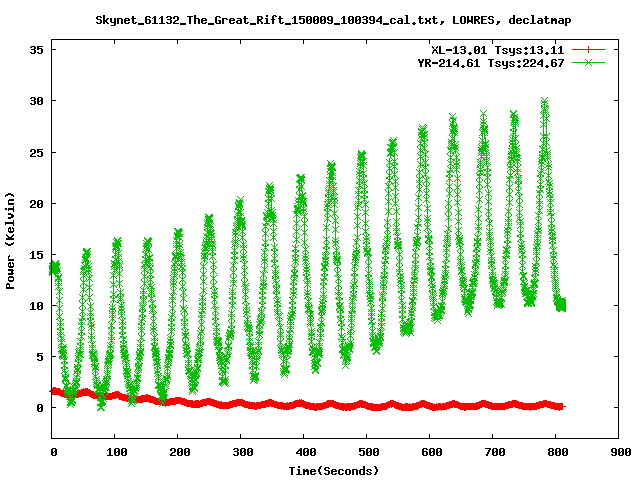
Task: Click the end of the green trace near 810 seconds
Action: [561, 304]
